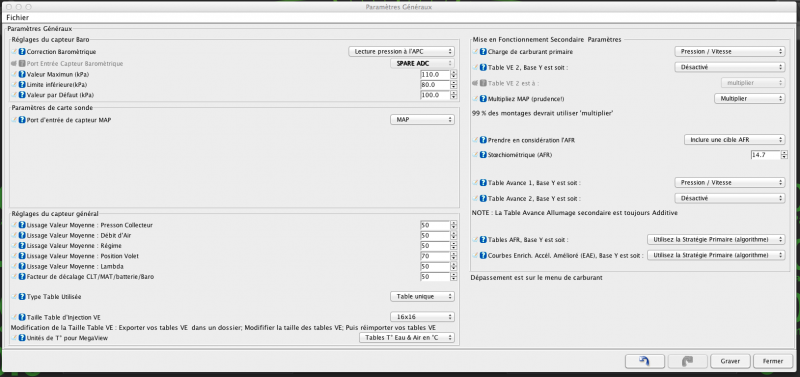The height and width of the screenshot is (377, 800).
Task: Open help for Lissage Presson Collecteur
Action: point(22,225)
